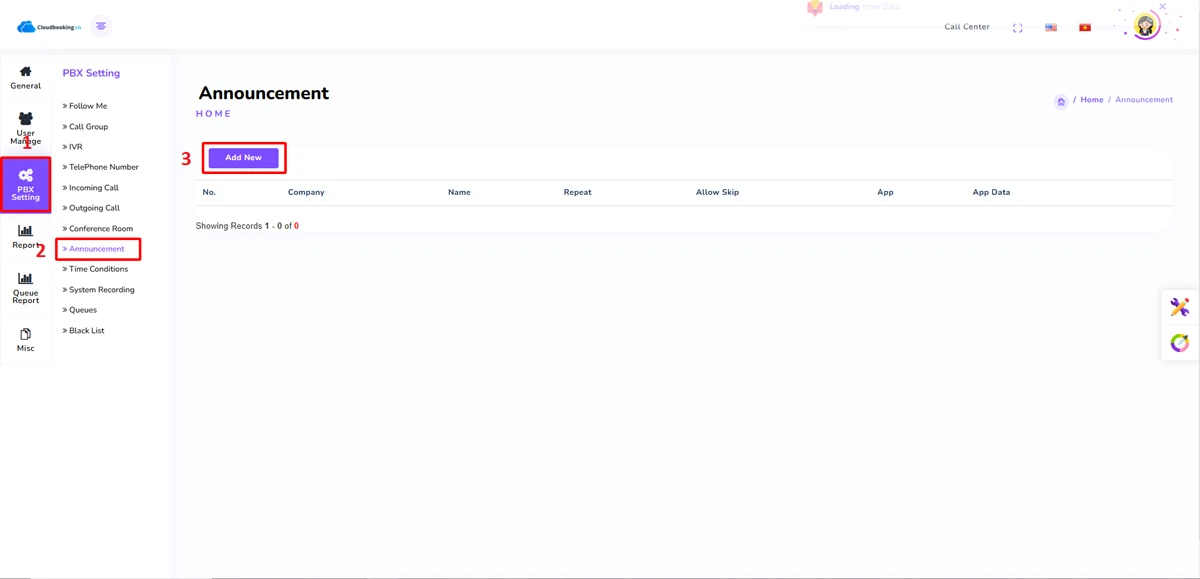
Task: Click the Home breadcrumb link
Action: pyautogui.click(x=1091, y=100)
